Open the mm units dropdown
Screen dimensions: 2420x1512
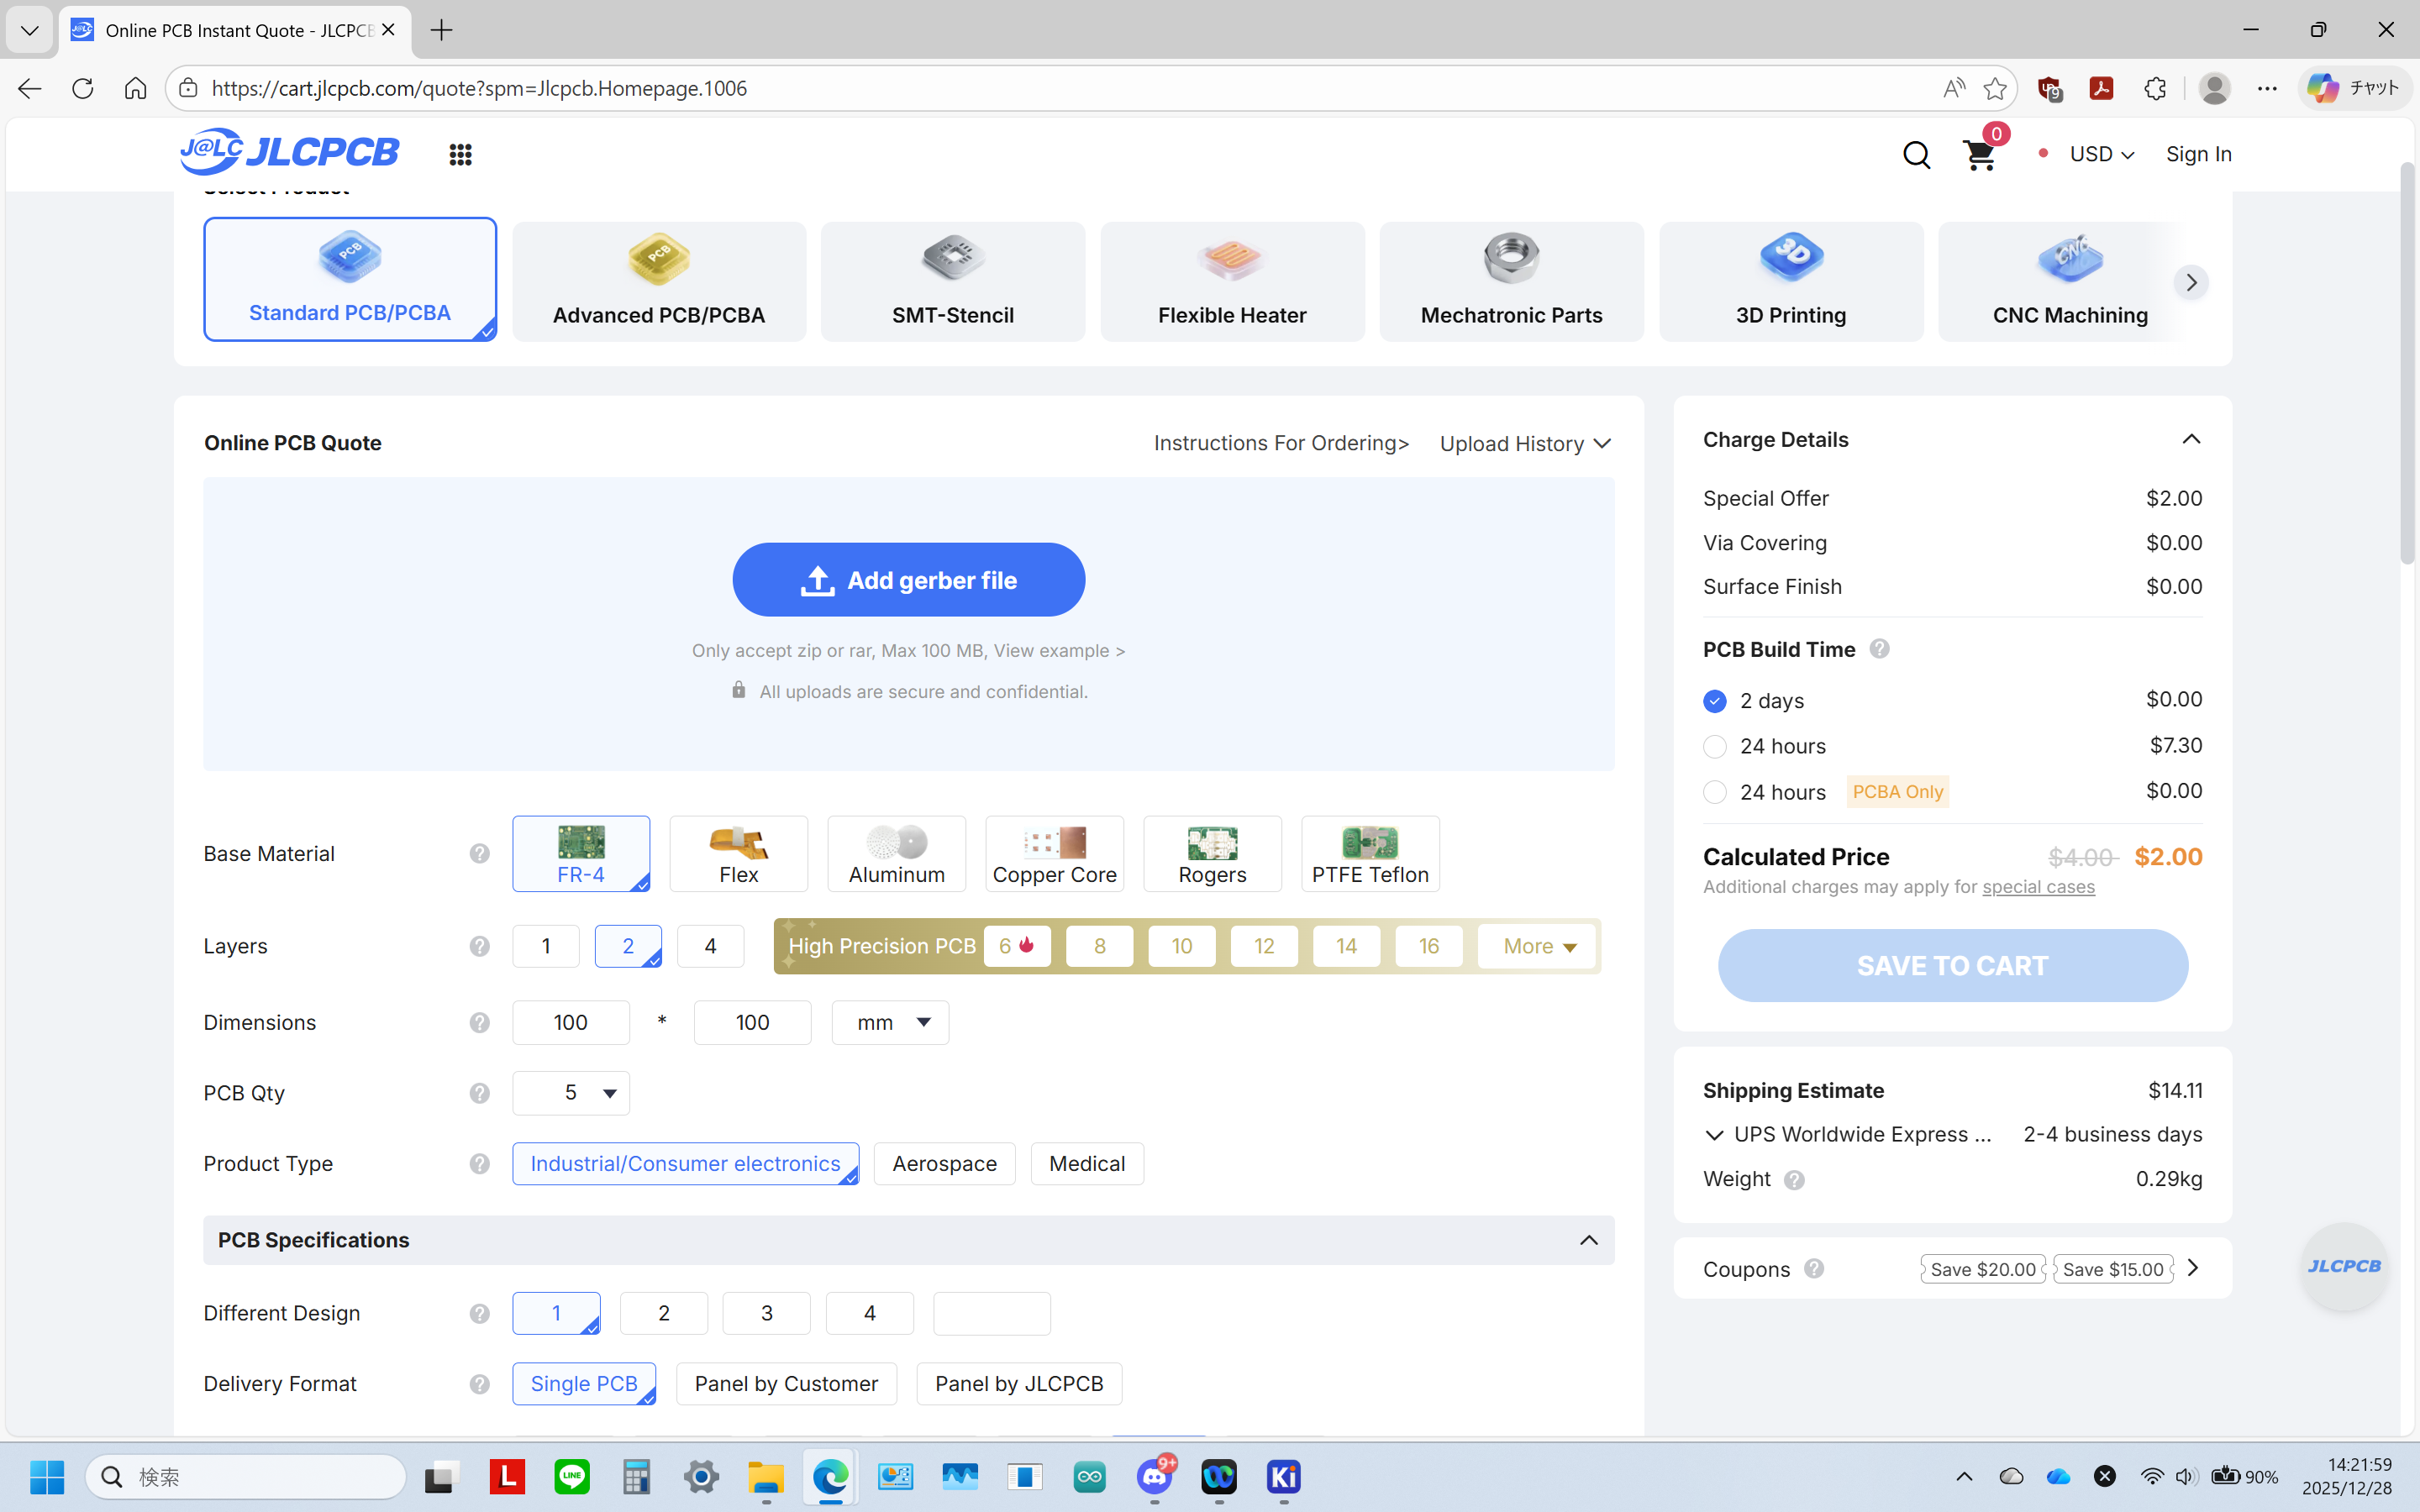tap(890, 1022)
